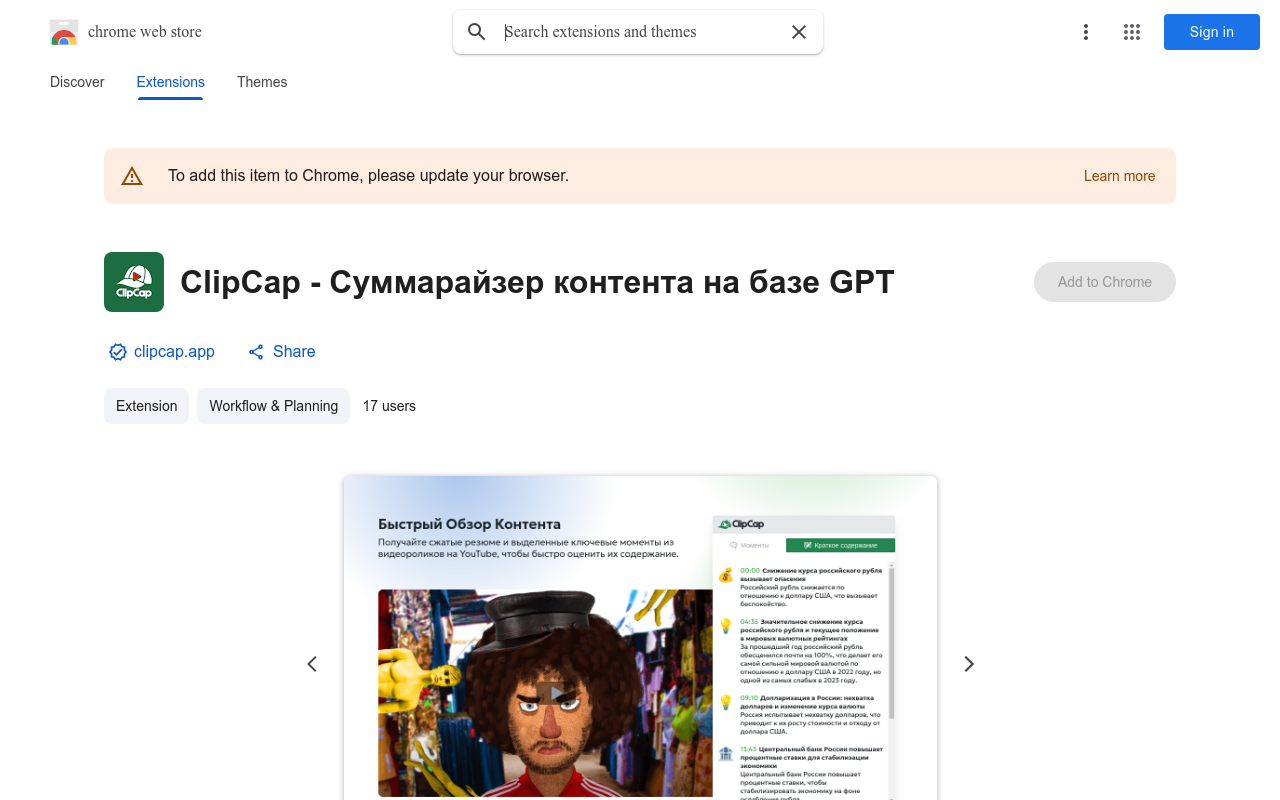Focus the Search extensions and themes field
Screen dimensions: 1280x800
tap(640, 32)
